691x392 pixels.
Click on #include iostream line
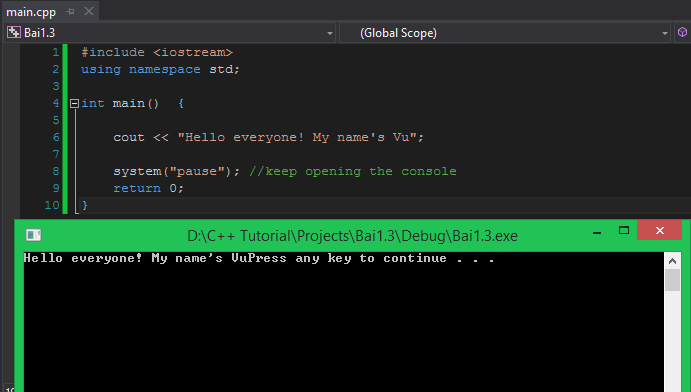(157, 52)
